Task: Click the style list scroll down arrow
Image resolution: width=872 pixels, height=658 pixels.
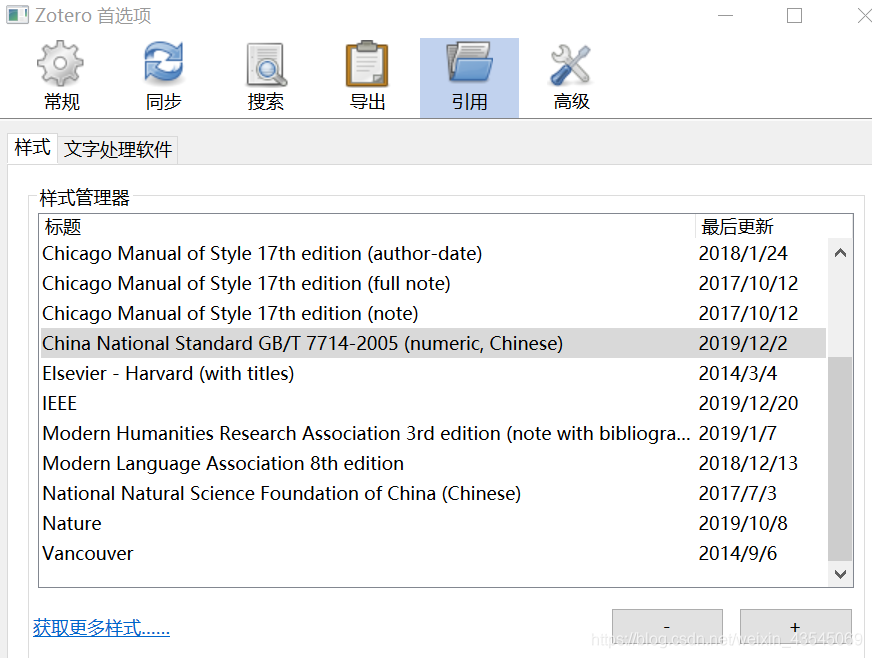Action: tap(840, 573)
